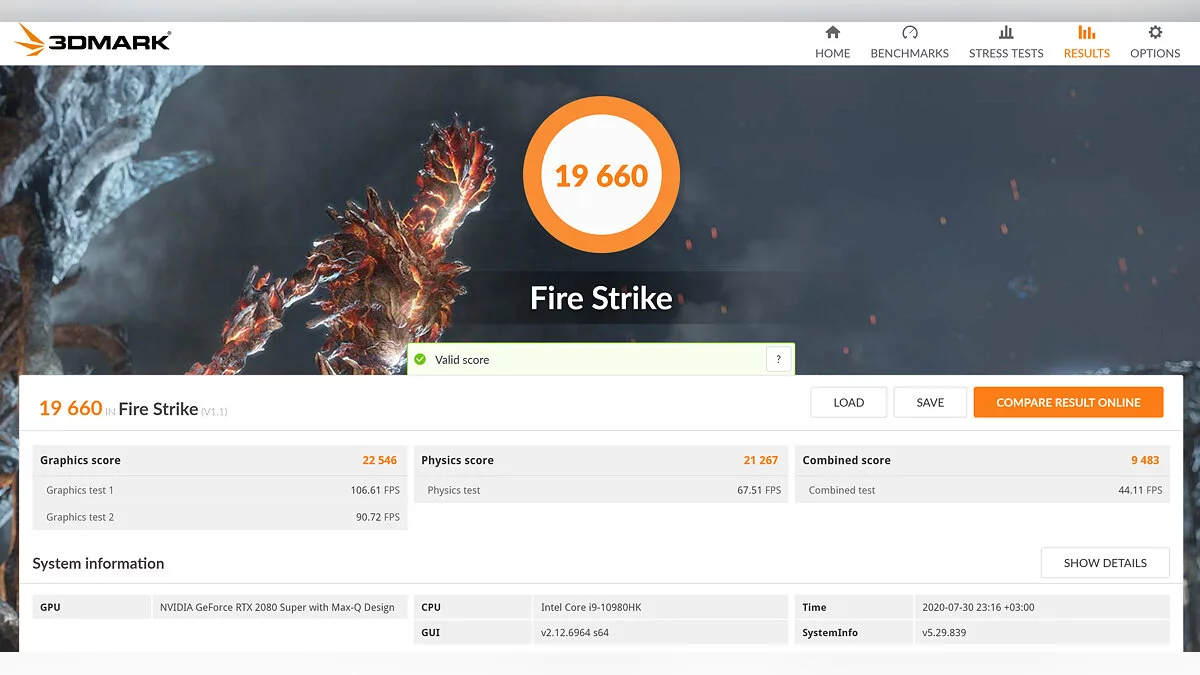Click the Graphics score value 22 546
This screenshot has width=1200, height=675.
click(x=380, y=460)
